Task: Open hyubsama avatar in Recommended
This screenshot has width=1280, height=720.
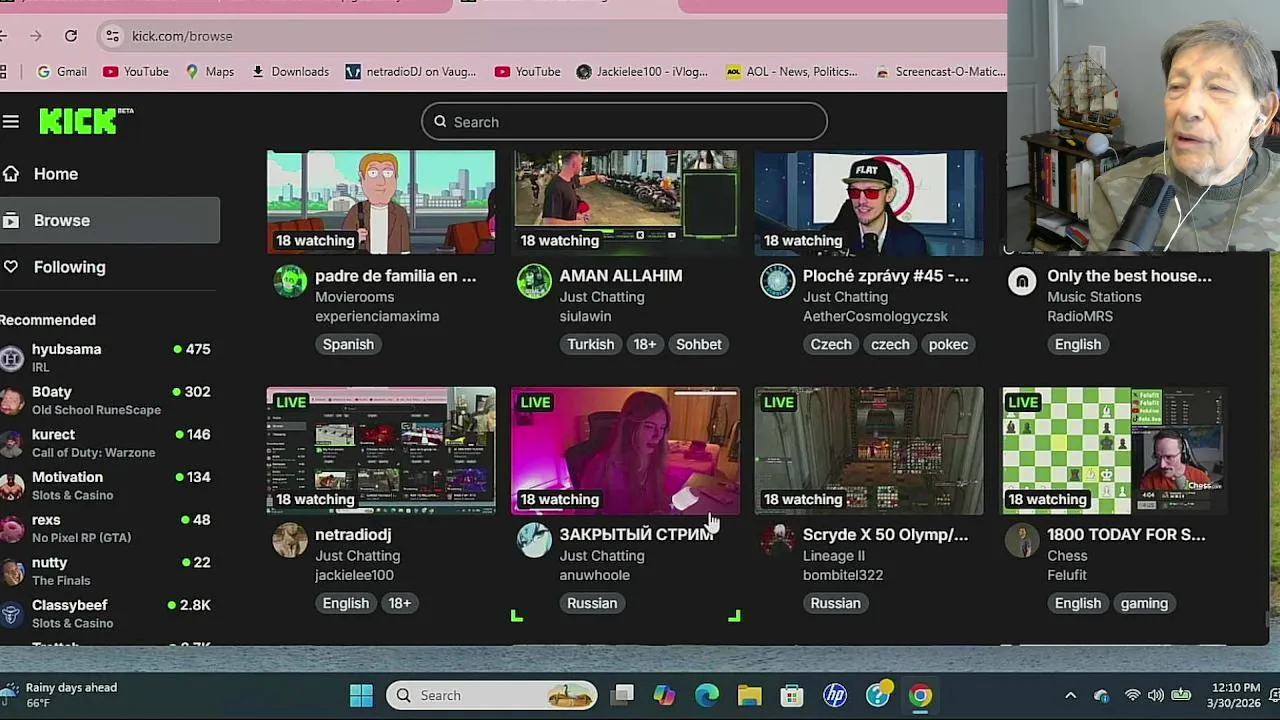Action: [12, 358]
